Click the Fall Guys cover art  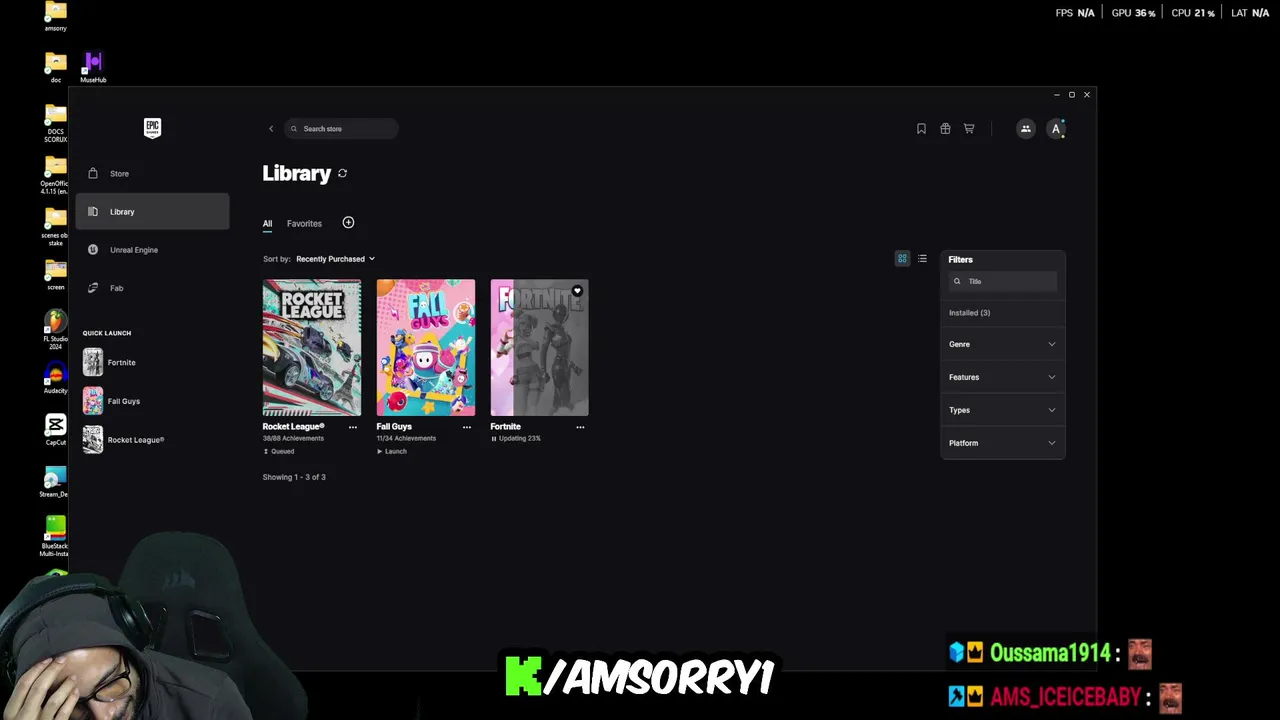click(x=426, y=347)
